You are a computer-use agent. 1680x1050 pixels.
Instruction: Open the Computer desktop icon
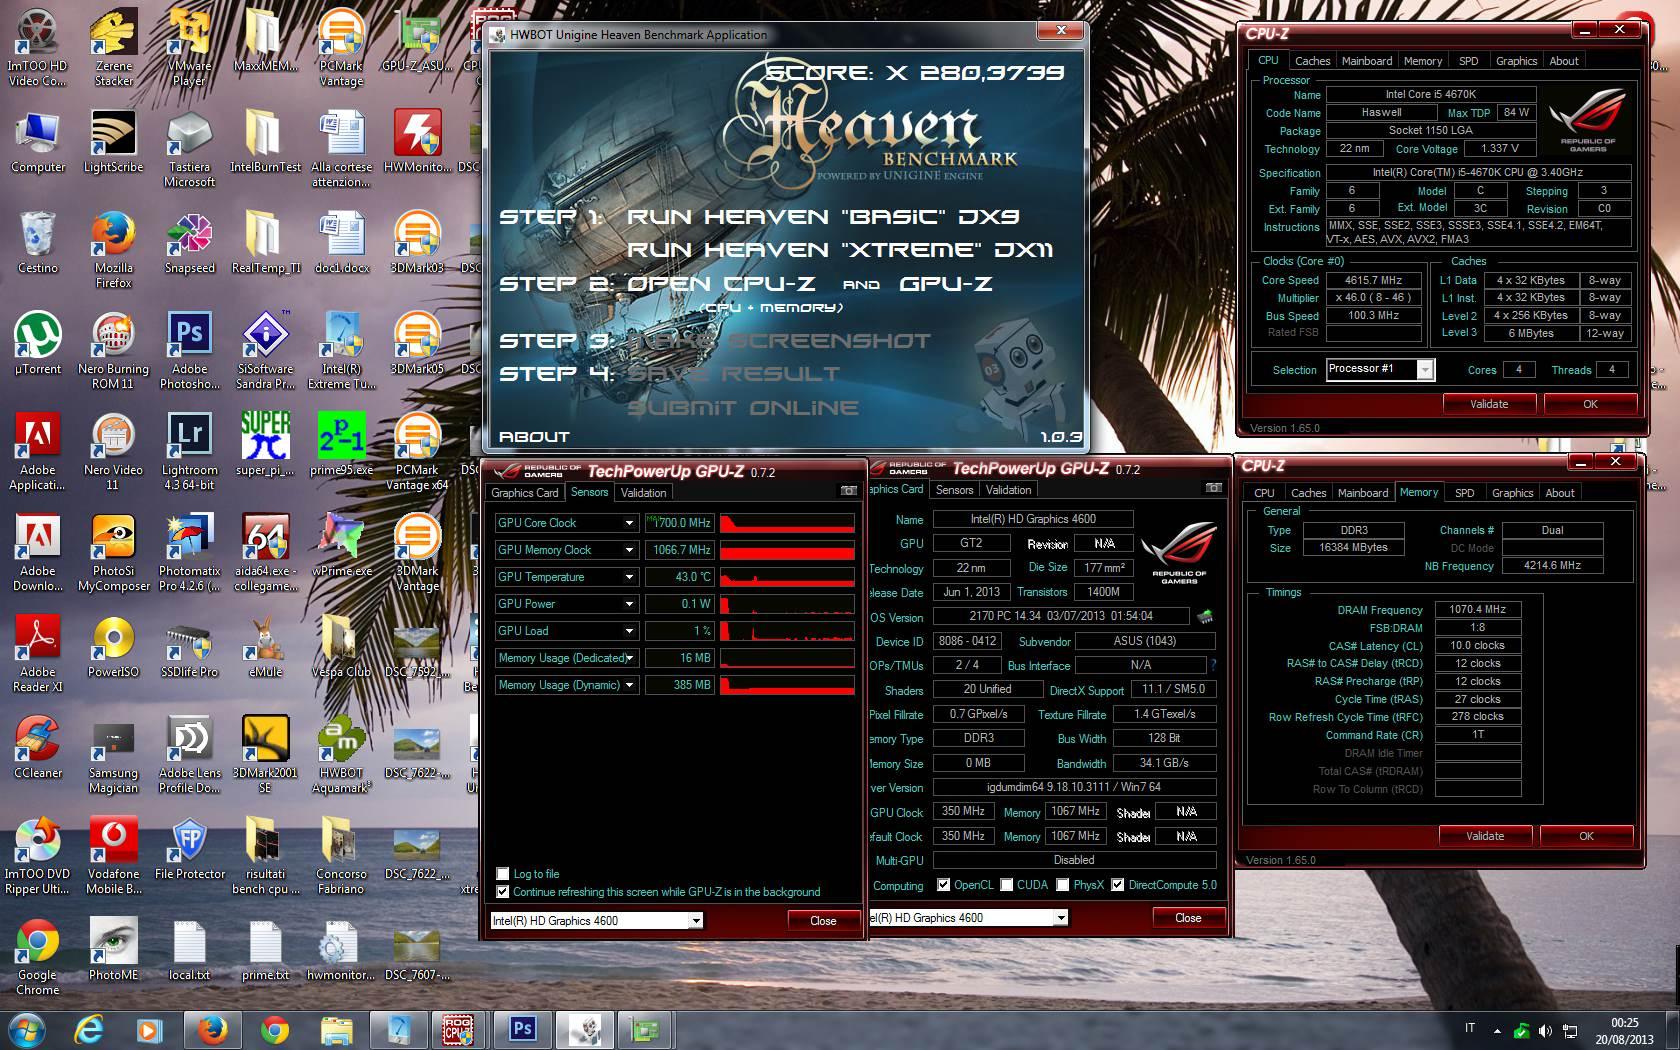(x=38, y=142)
